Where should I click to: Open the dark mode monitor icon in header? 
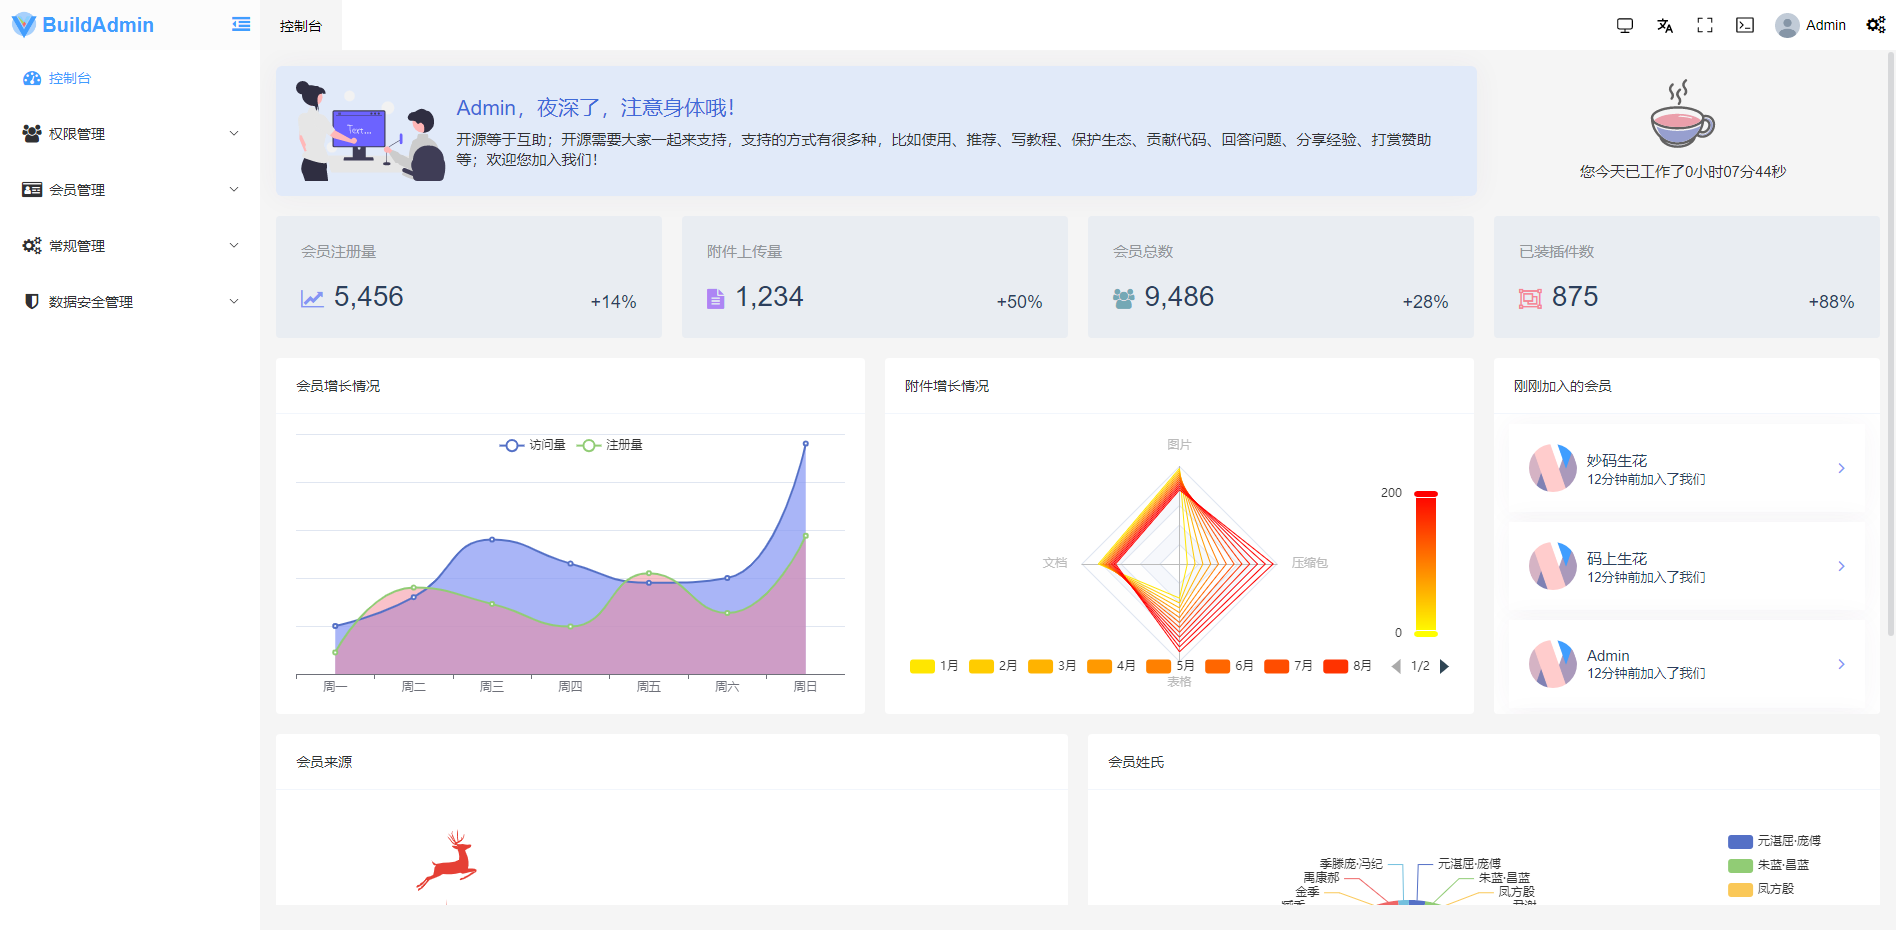click(1624, 24)
